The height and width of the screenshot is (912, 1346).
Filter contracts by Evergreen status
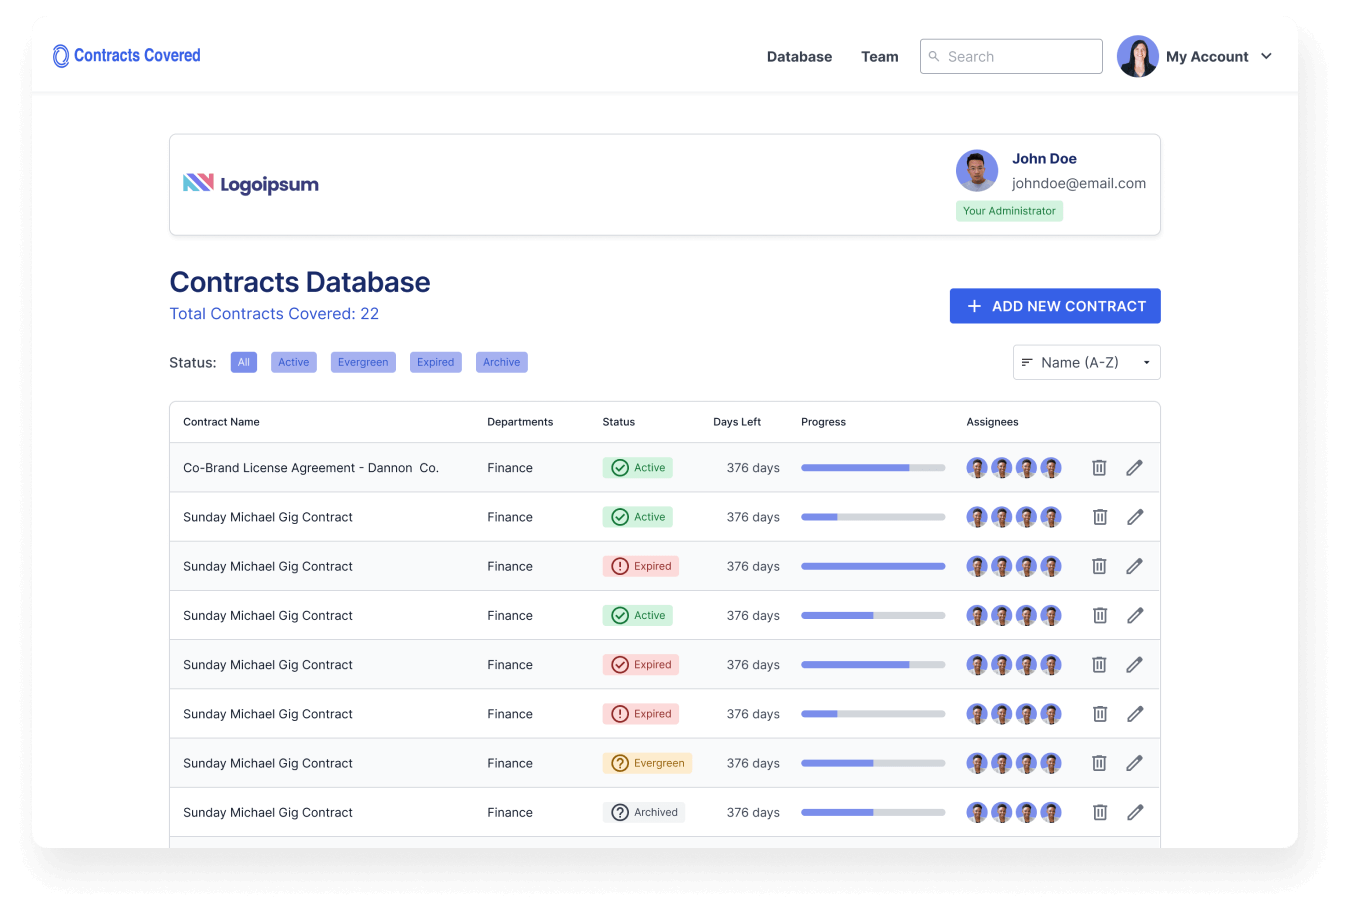362,362
